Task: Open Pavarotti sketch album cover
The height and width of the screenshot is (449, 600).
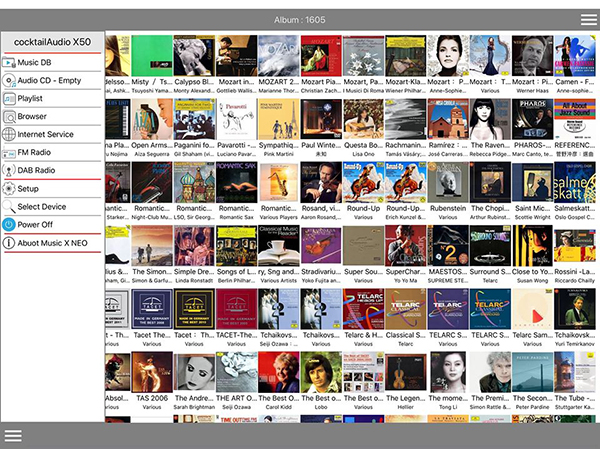Action: coord(236,119)
